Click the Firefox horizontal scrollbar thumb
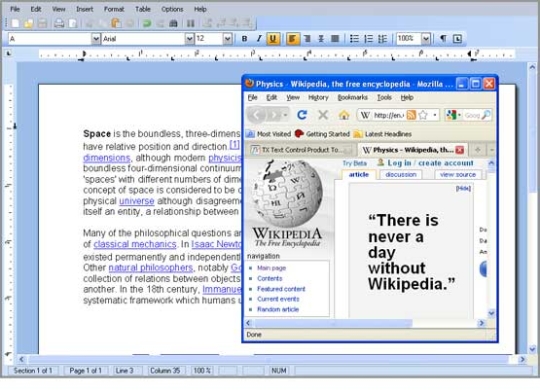 click(333, 323)
